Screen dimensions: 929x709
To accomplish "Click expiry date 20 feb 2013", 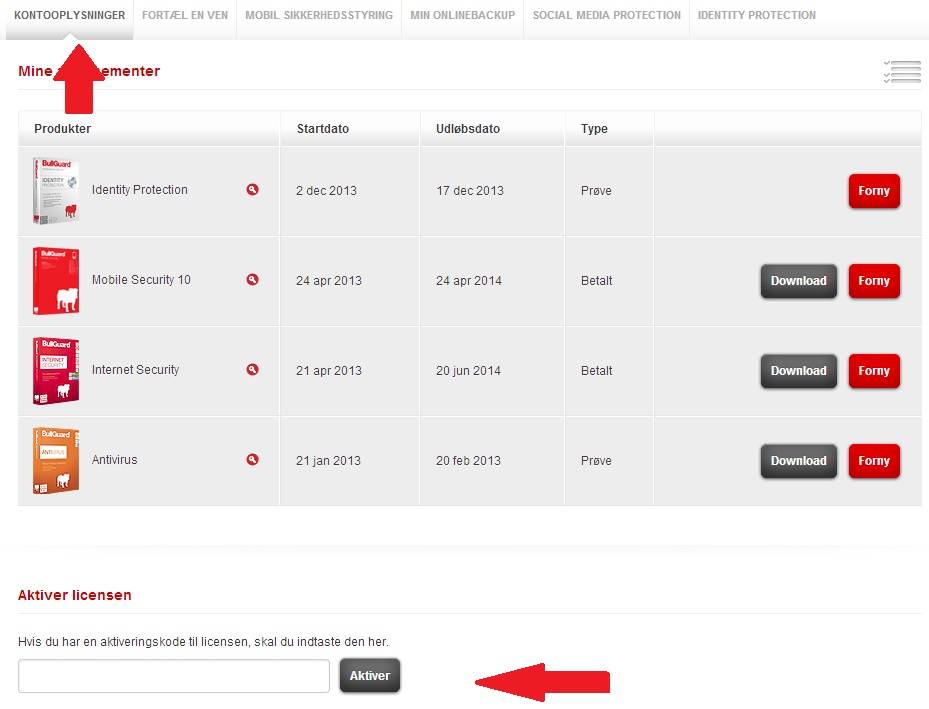I will [x=468, y=461].
